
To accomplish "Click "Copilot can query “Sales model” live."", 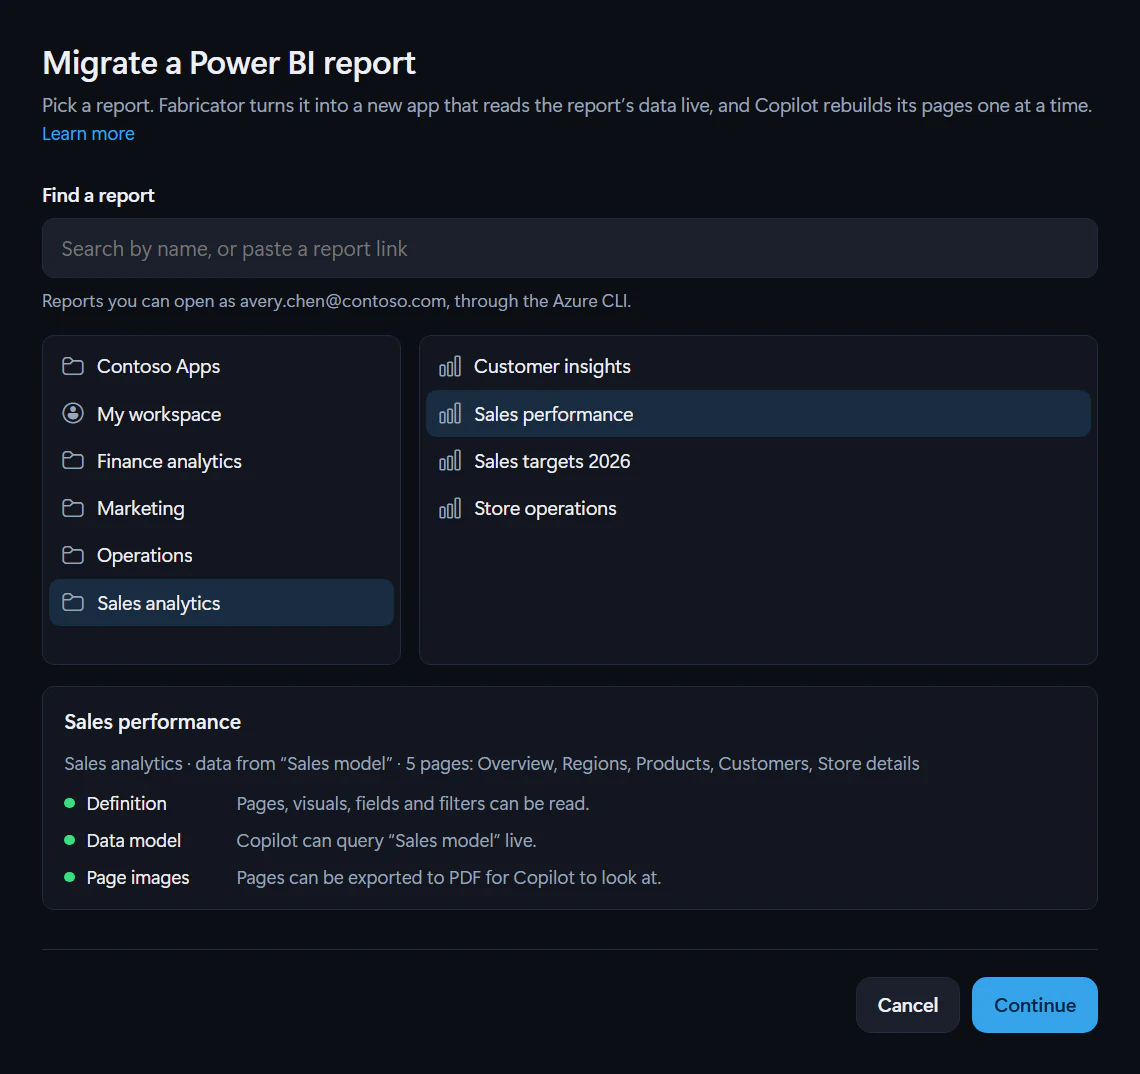I will click(386, 841).
